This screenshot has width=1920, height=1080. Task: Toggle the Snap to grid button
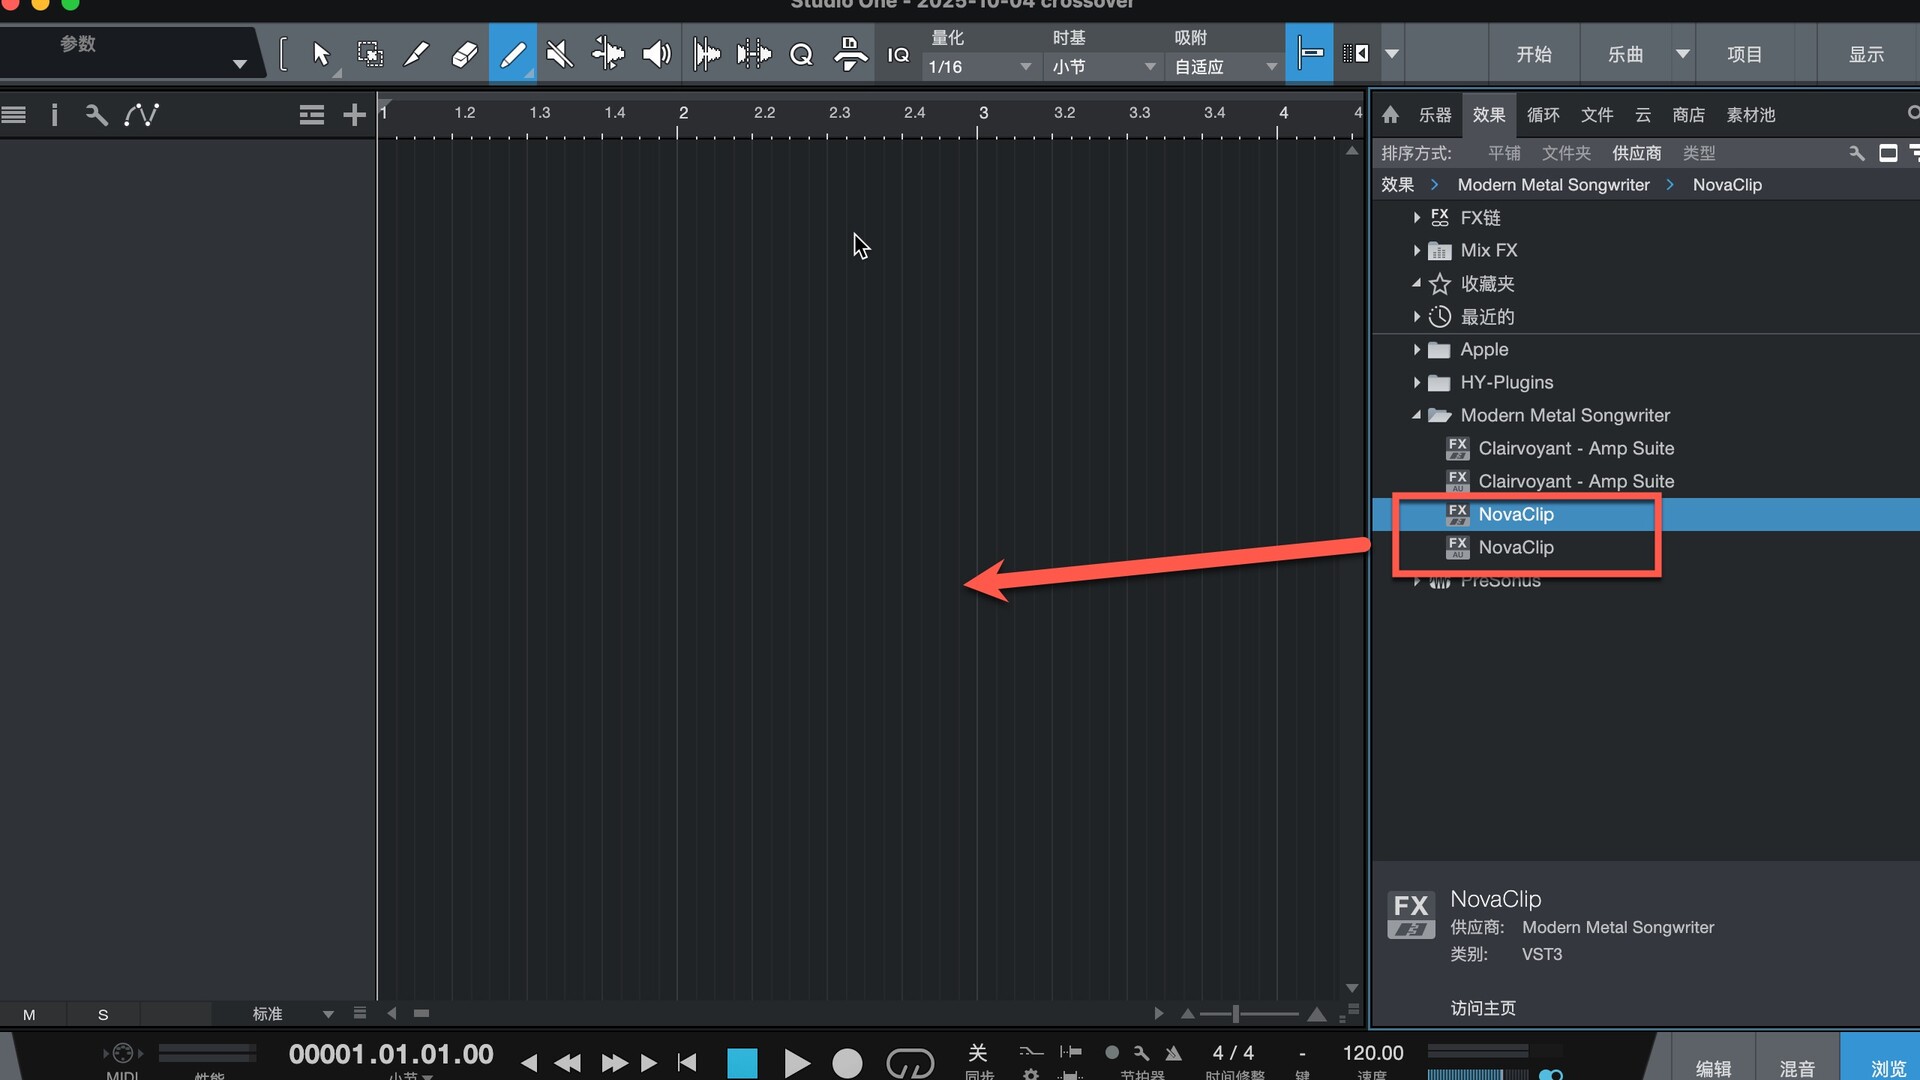point(1309,54)
